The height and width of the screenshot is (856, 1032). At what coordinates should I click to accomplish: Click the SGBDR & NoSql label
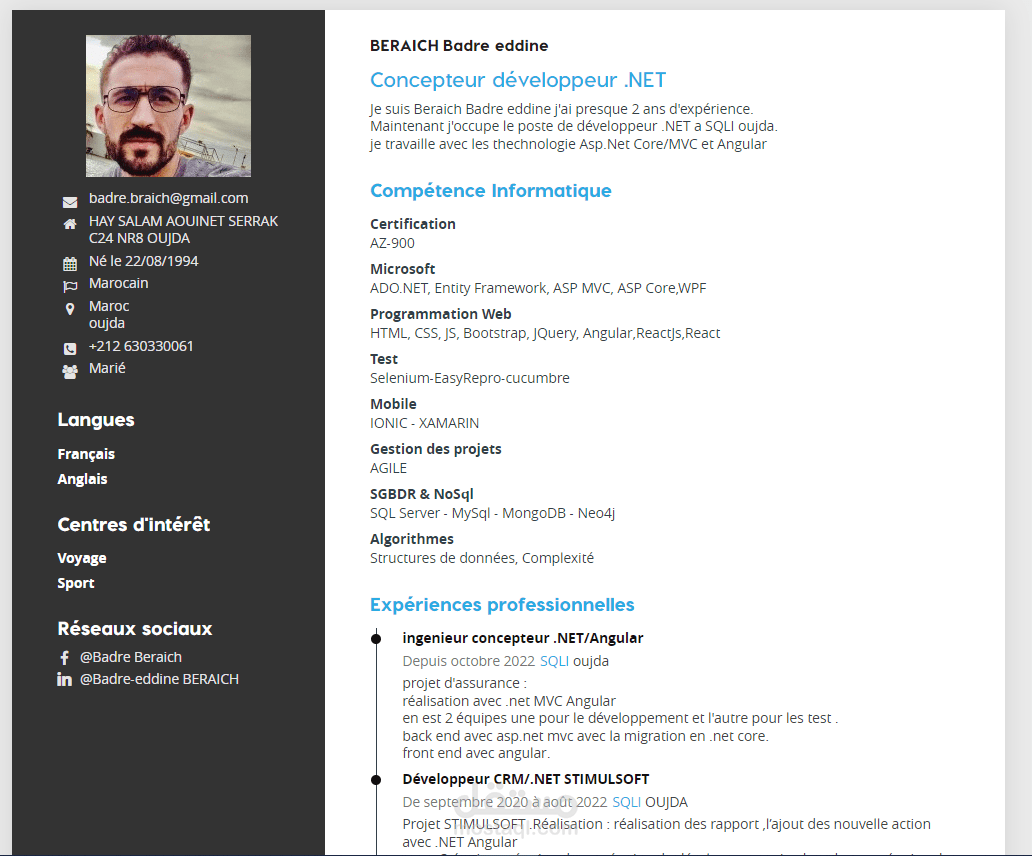(x=422, y=494)
